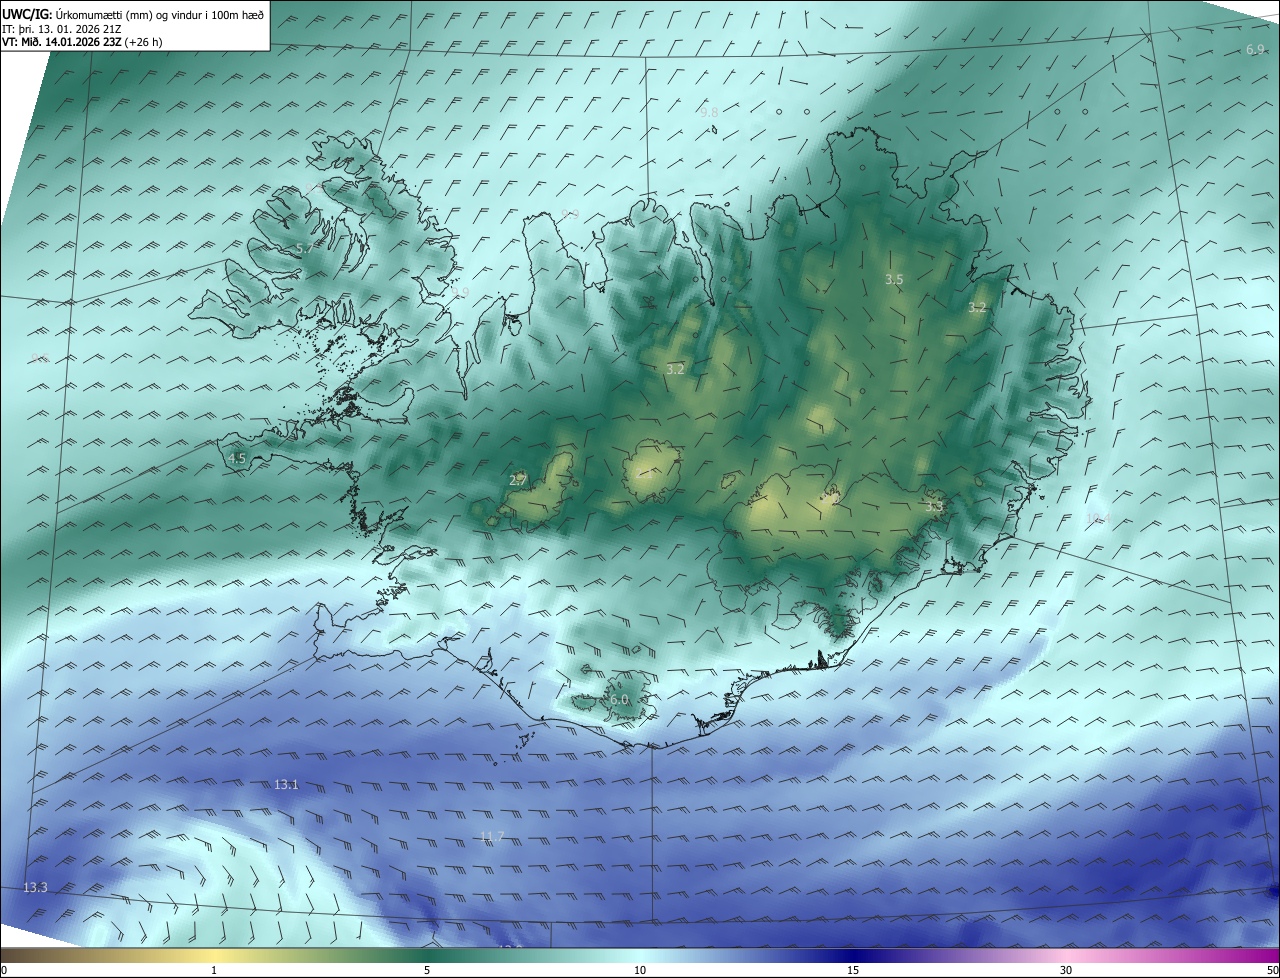The image size is (1280, 978).
Task: Click the title 'Úrkomumætti (mm) og vindur í 100m hæð'
Action: point(160,13)
